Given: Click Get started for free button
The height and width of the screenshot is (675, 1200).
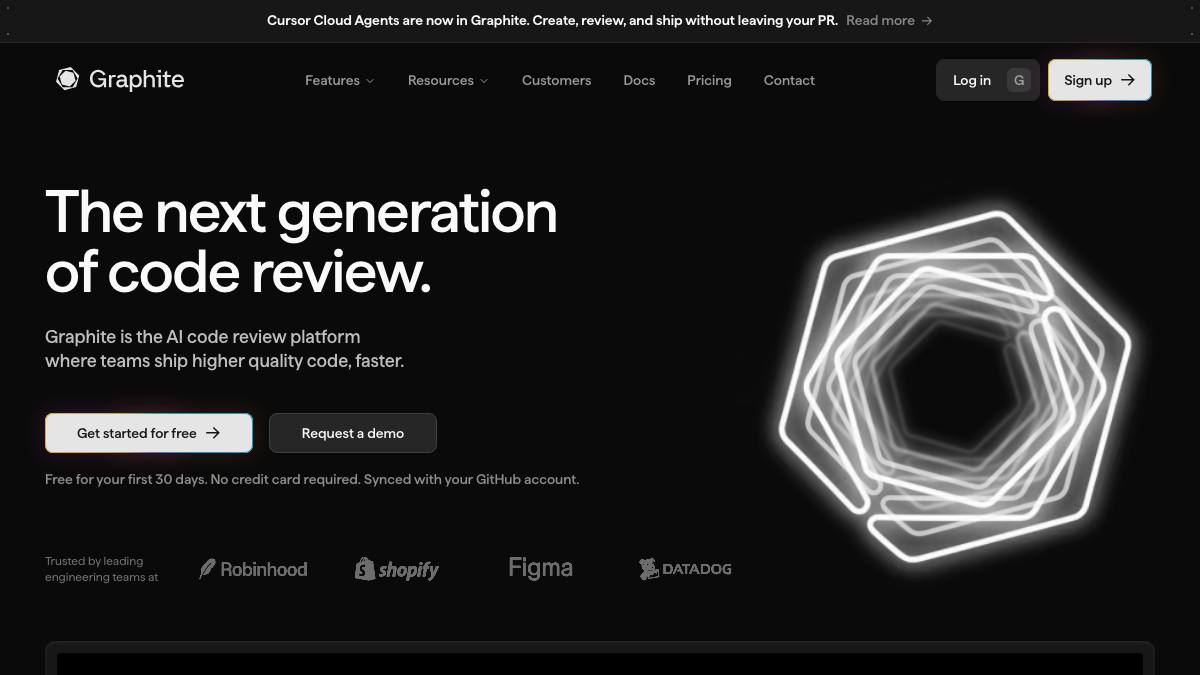Looking at the screenshot, I should [149, 433].
